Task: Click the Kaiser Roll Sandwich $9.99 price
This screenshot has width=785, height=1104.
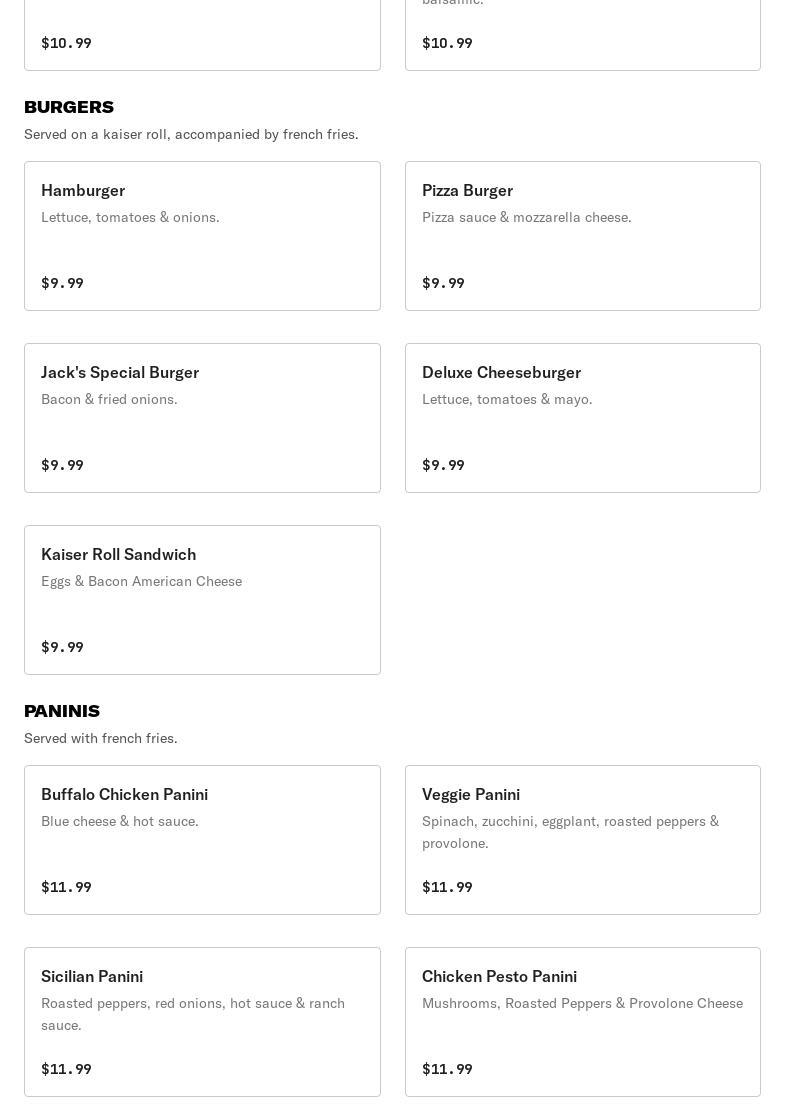Action: pos(63,647)
